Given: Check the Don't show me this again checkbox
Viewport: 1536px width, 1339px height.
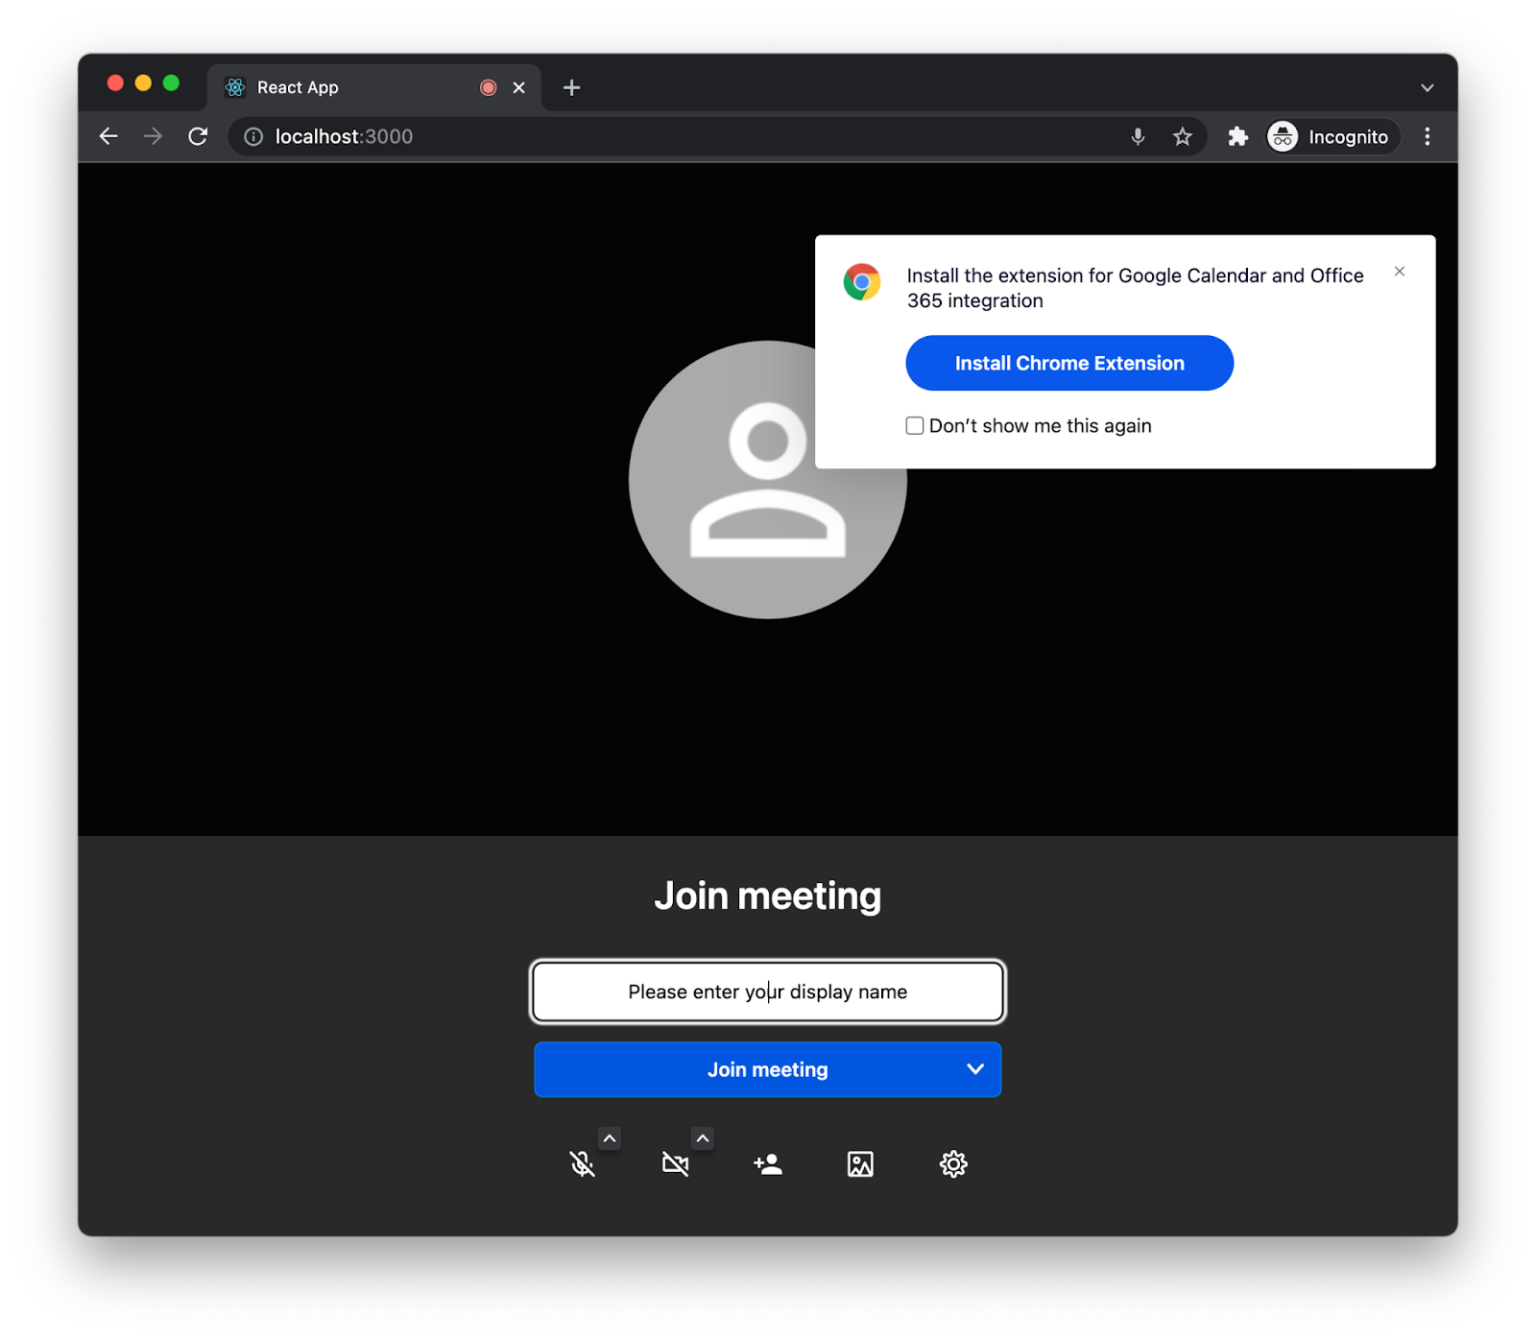Looking at the screenshot, I should [x=915, y=425].
